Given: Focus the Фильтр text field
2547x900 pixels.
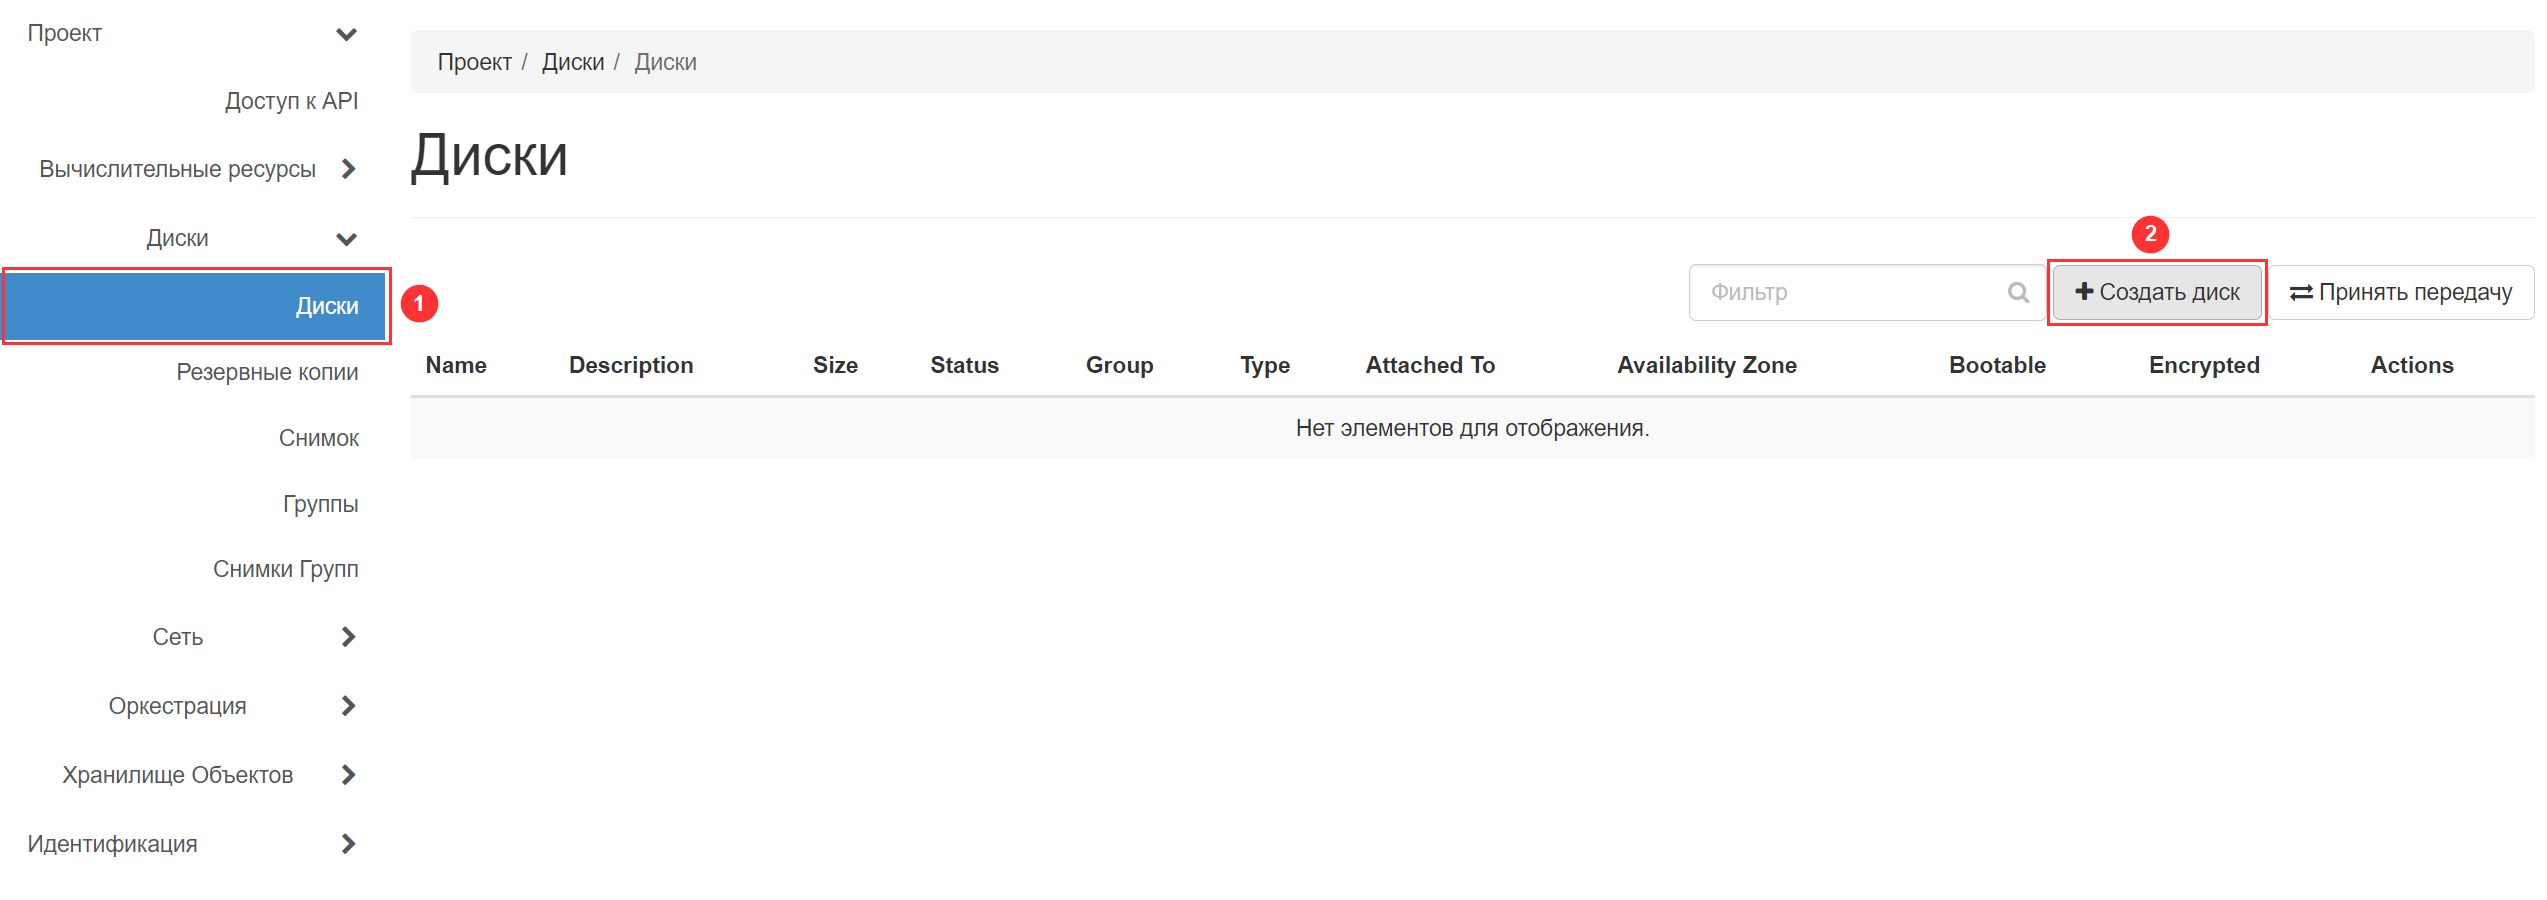Looking at the screenshot, I should pyautogui.click(x=1850, y=292).
